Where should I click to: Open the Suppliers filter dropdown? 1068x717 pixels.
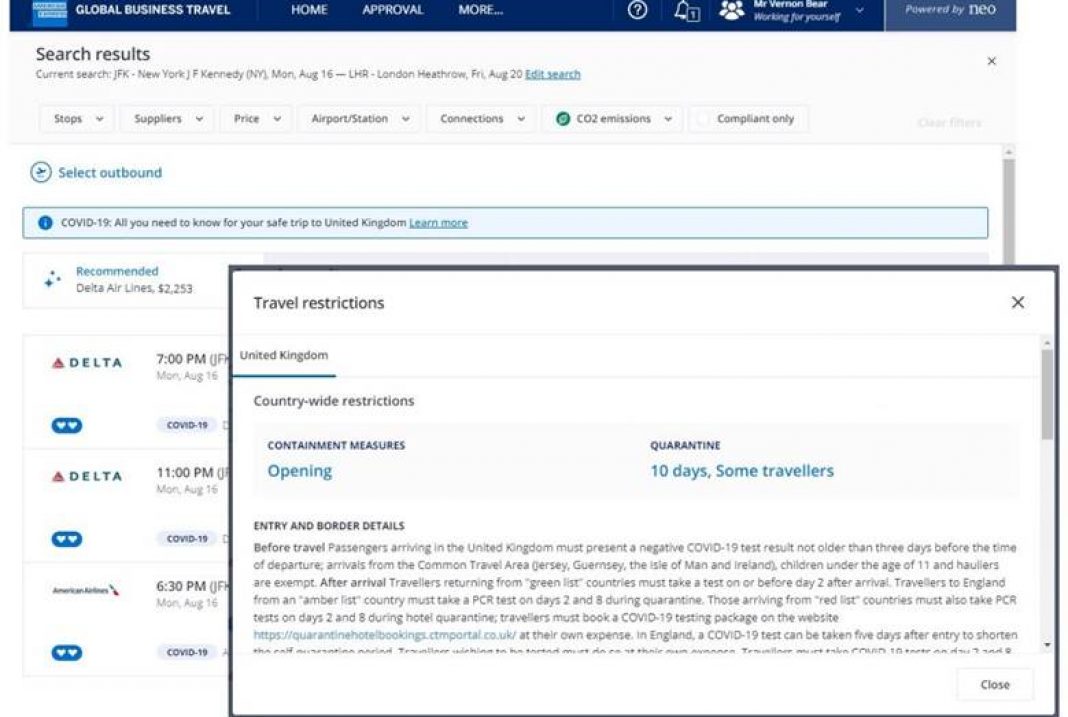[x=165, y=118]
